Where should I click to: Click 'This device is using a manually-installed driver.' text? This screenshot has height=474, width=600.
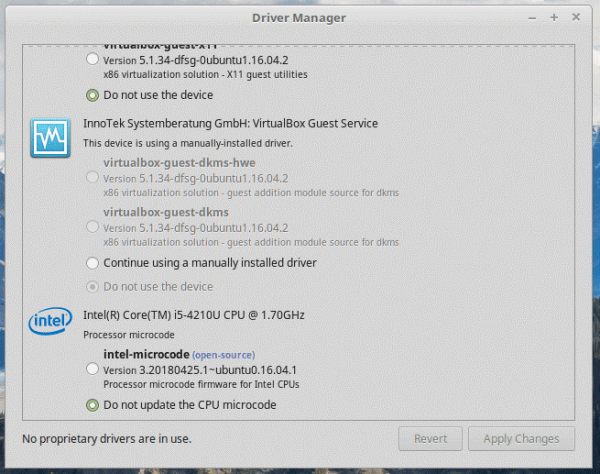pos(188,143)
